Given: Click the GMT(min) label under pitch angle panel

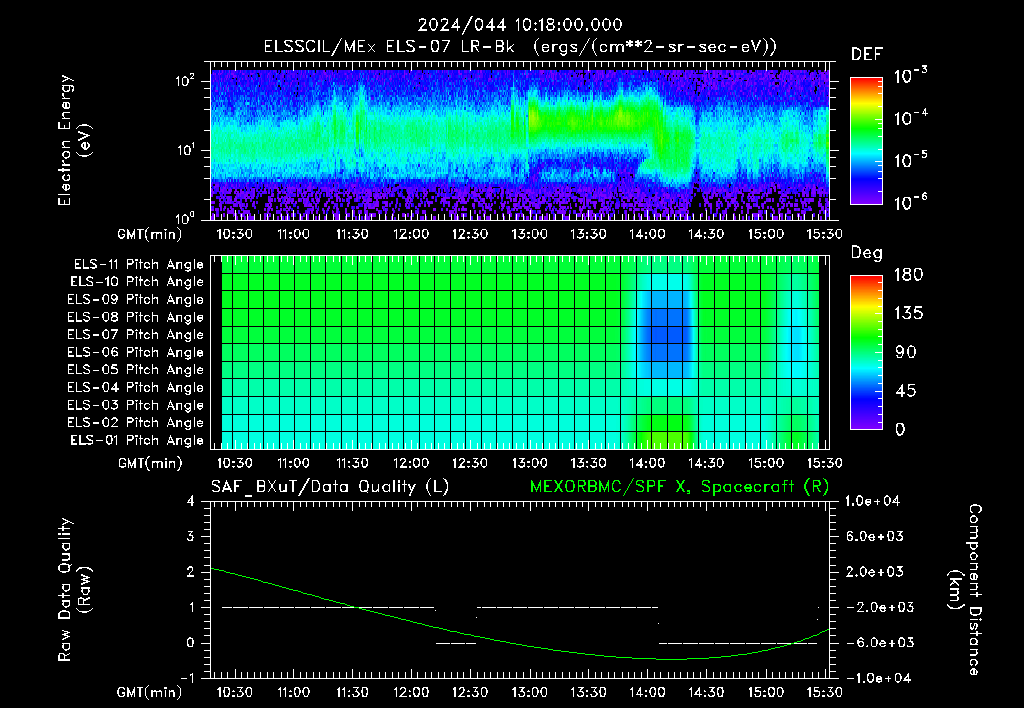Looking at the screenshot, I should [150, 464].
